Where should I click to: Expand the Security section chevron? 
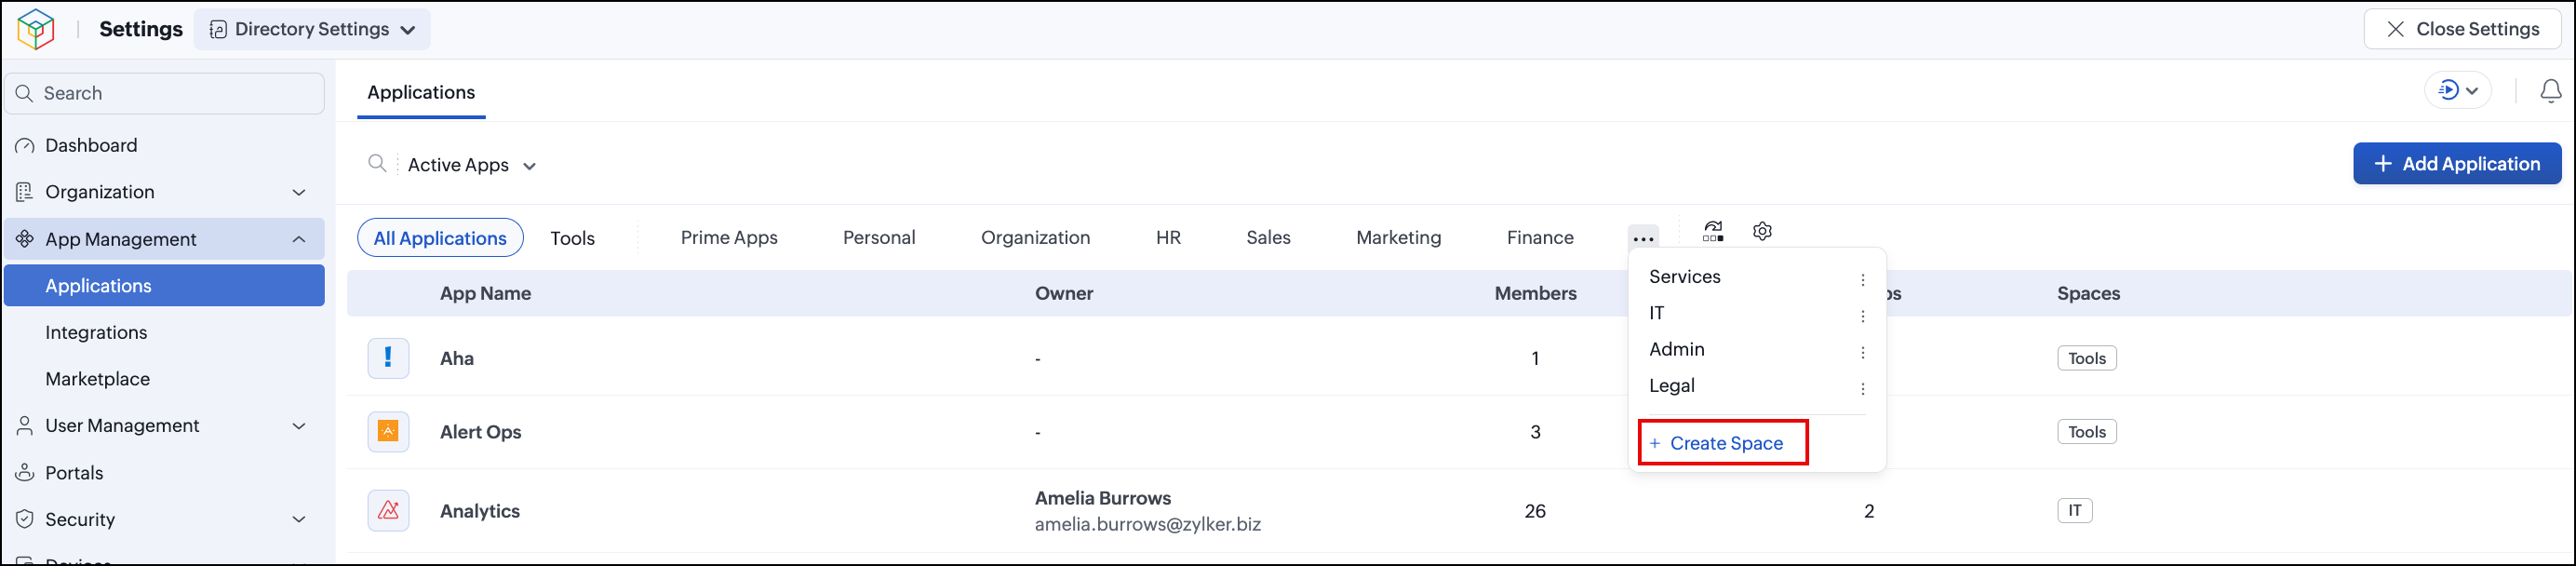pyautogui.click(x=299, y=519)
